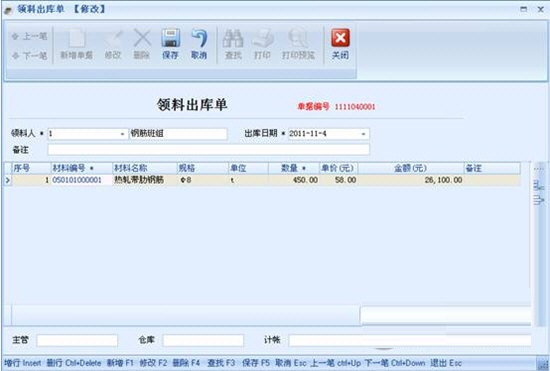Click the 金额(元) column header
550x371 pixels.
click(x=411, y=168)
